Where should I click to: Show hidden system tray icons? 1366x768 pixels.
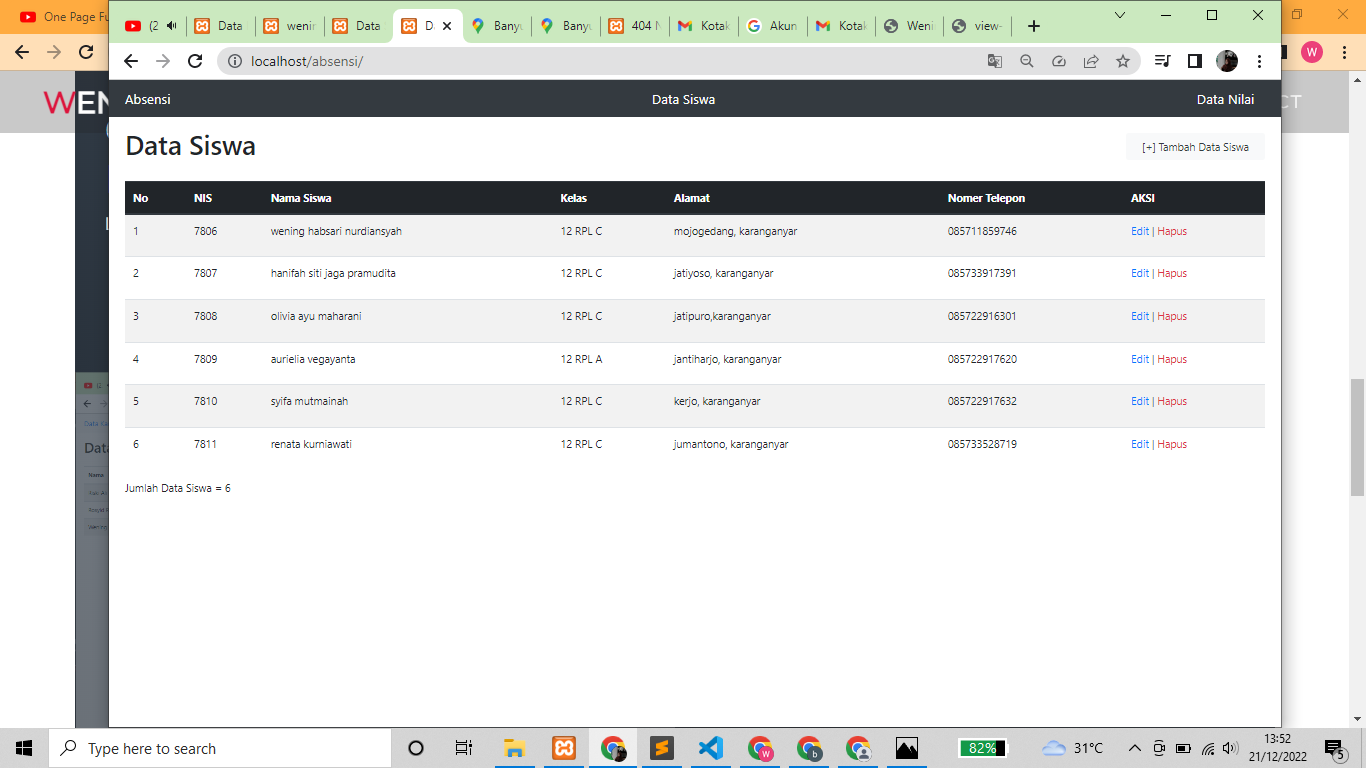tap(1134, 748)
